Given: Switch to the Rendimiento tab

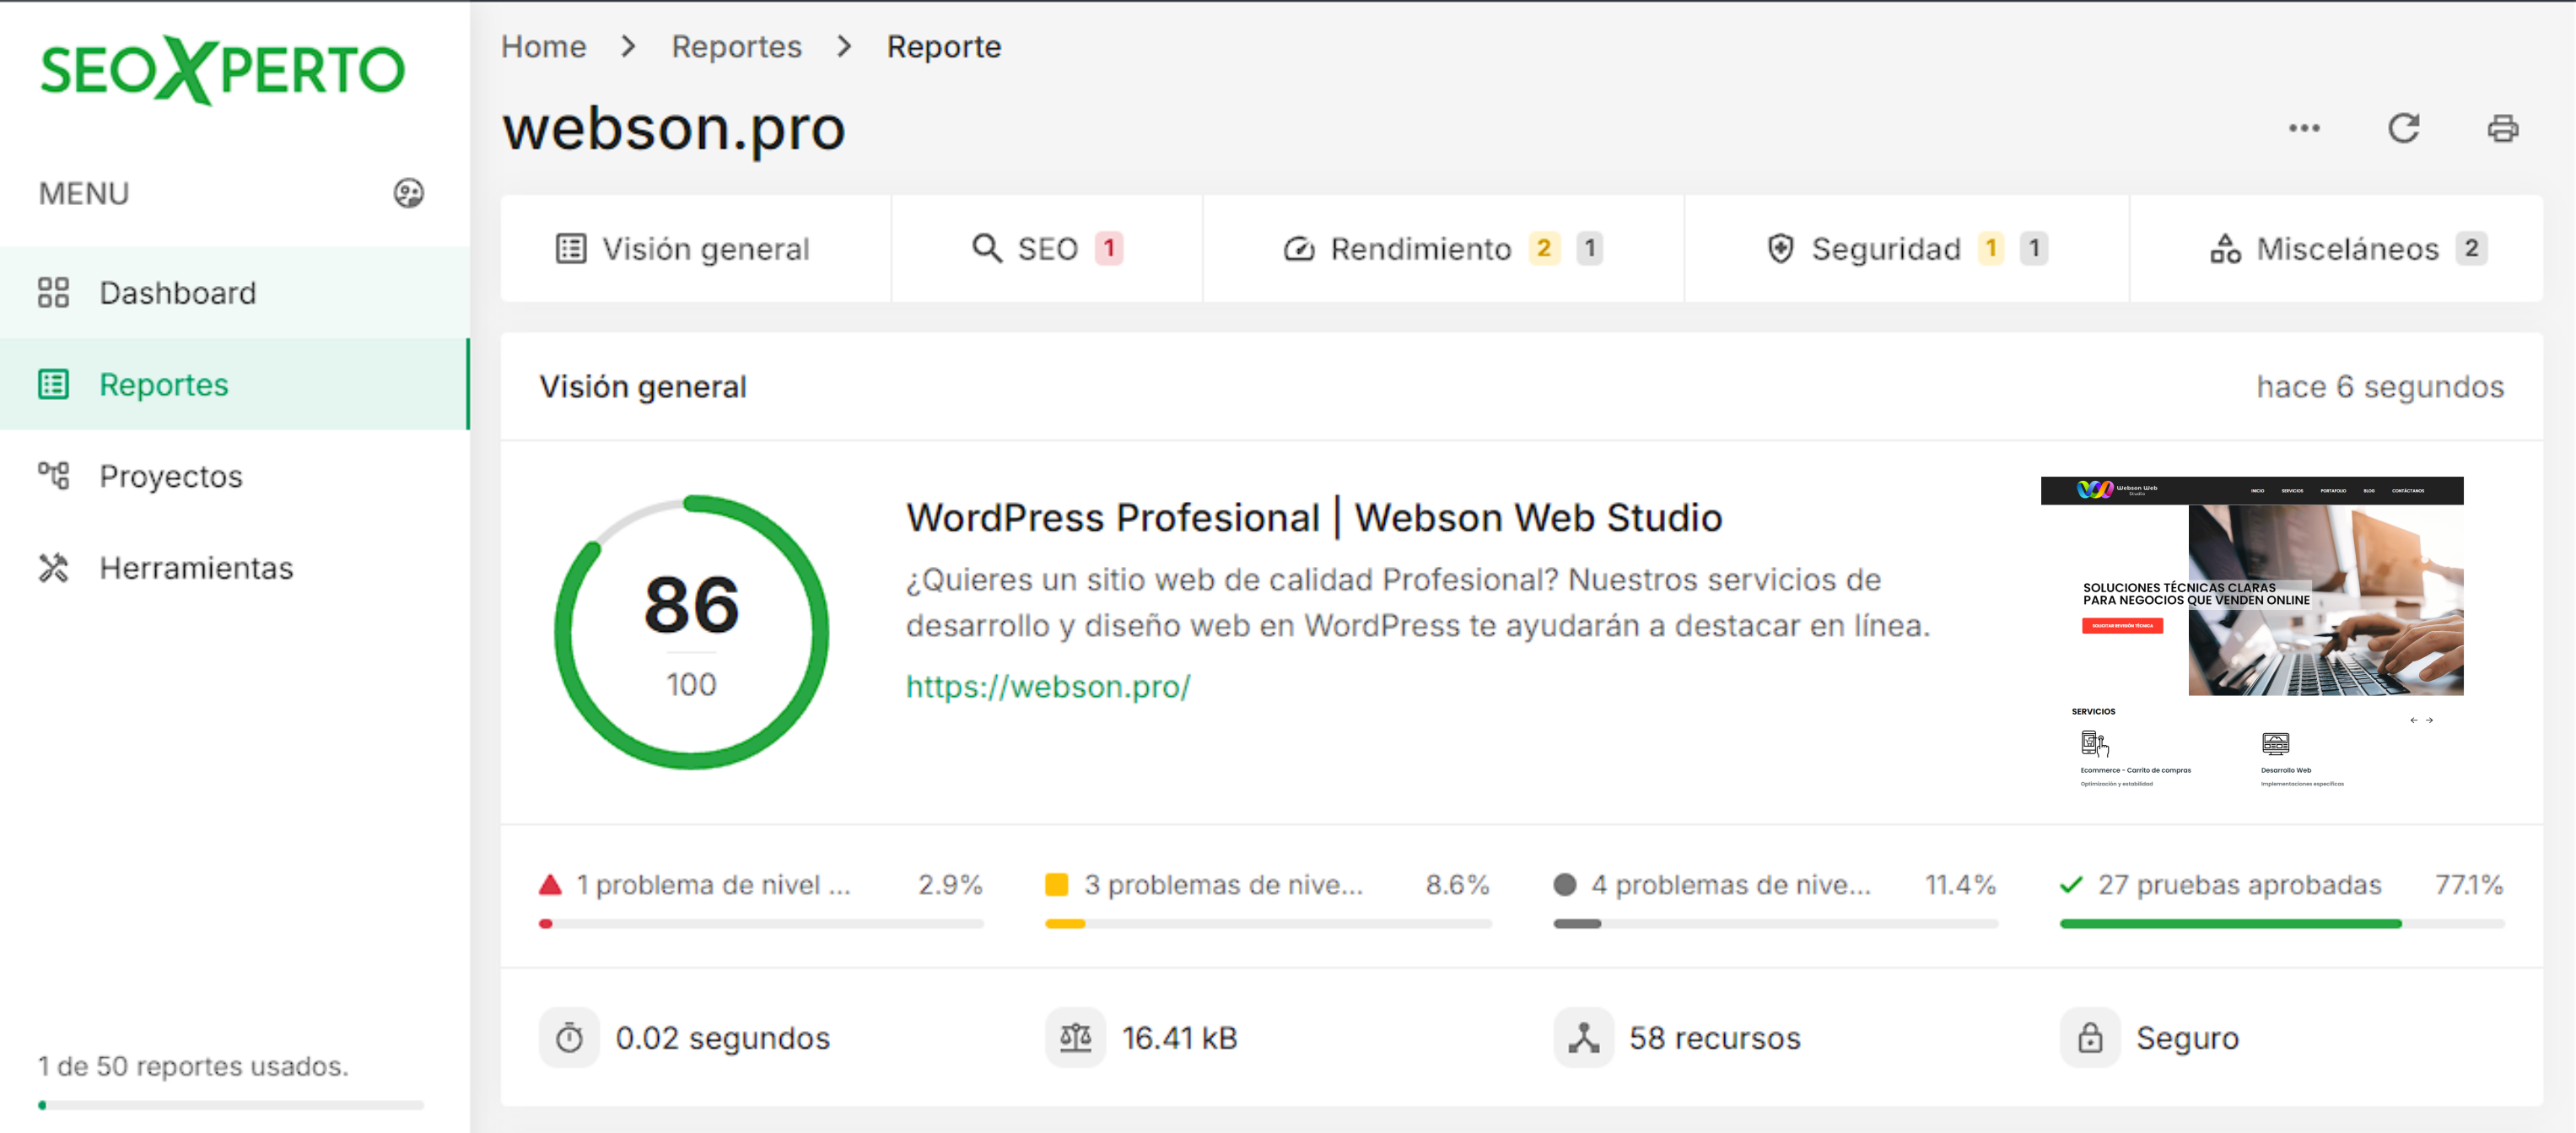Looking at the screenshot, I should (x=1443, y=248).
